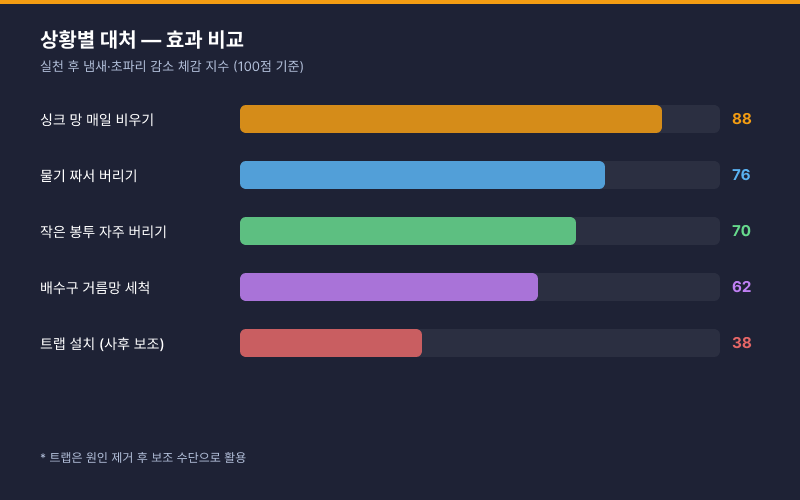The width and height of the screenshot is (800, 500).
Task: Select the 물기 짜서 버리기 label
Action: point(89,176)
